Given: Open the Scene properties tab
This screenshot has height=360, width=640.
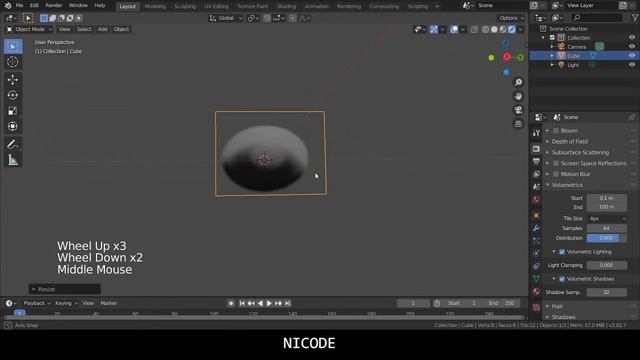Looking at the screenshot, I should [x=536, y=187].
